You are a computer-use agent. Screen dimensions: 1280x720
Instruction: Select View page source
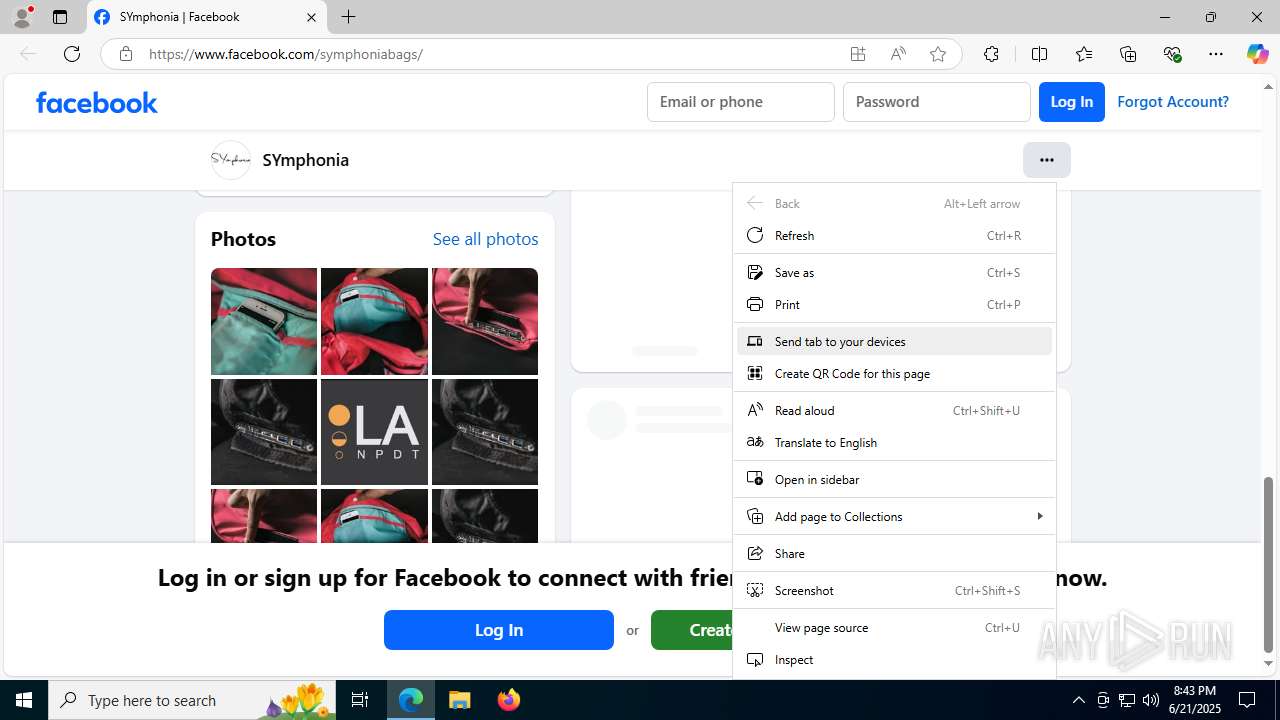coord(894,628)
